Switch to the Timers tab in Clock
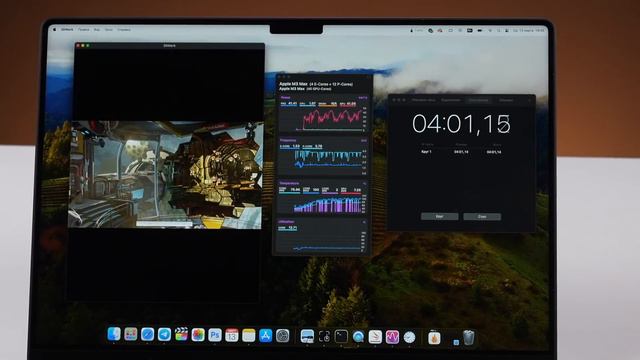Viewport: 640px width, 360px height. point(506,100)
